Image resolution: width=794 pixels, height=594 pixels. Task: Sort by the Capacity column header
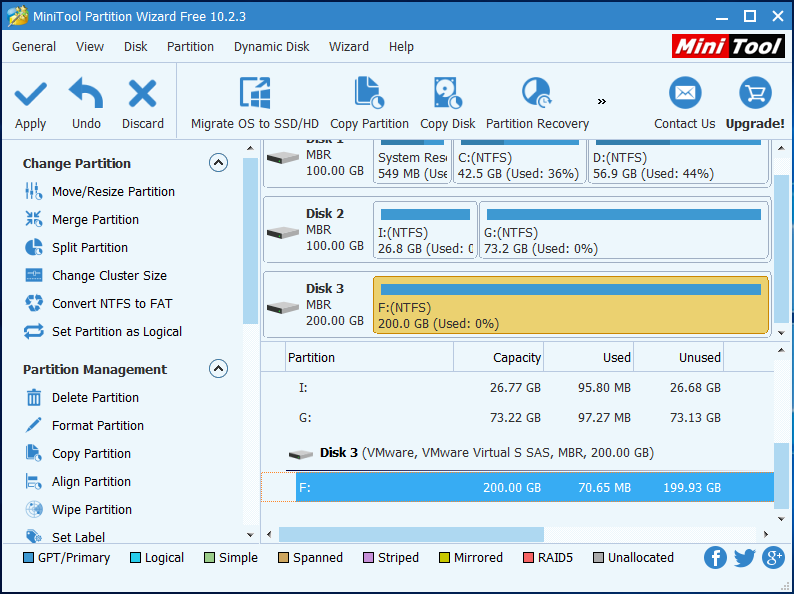[x=498, y=358]
